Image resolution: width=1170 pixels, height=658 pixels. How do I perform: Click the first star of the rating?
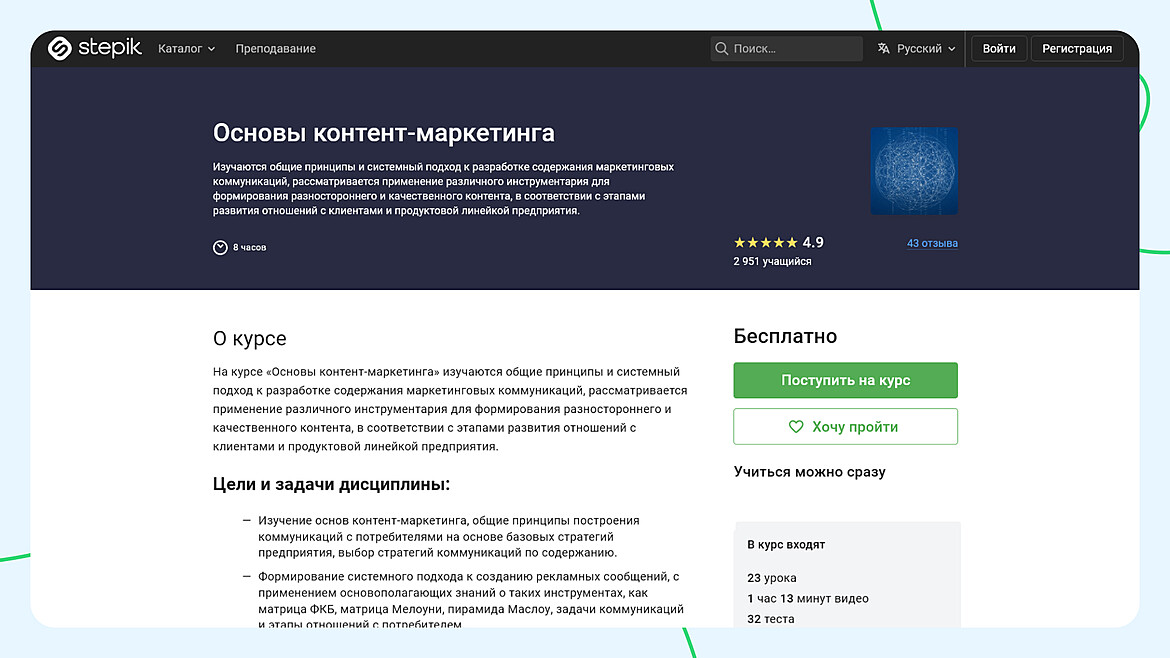click(x=737, y=241)
